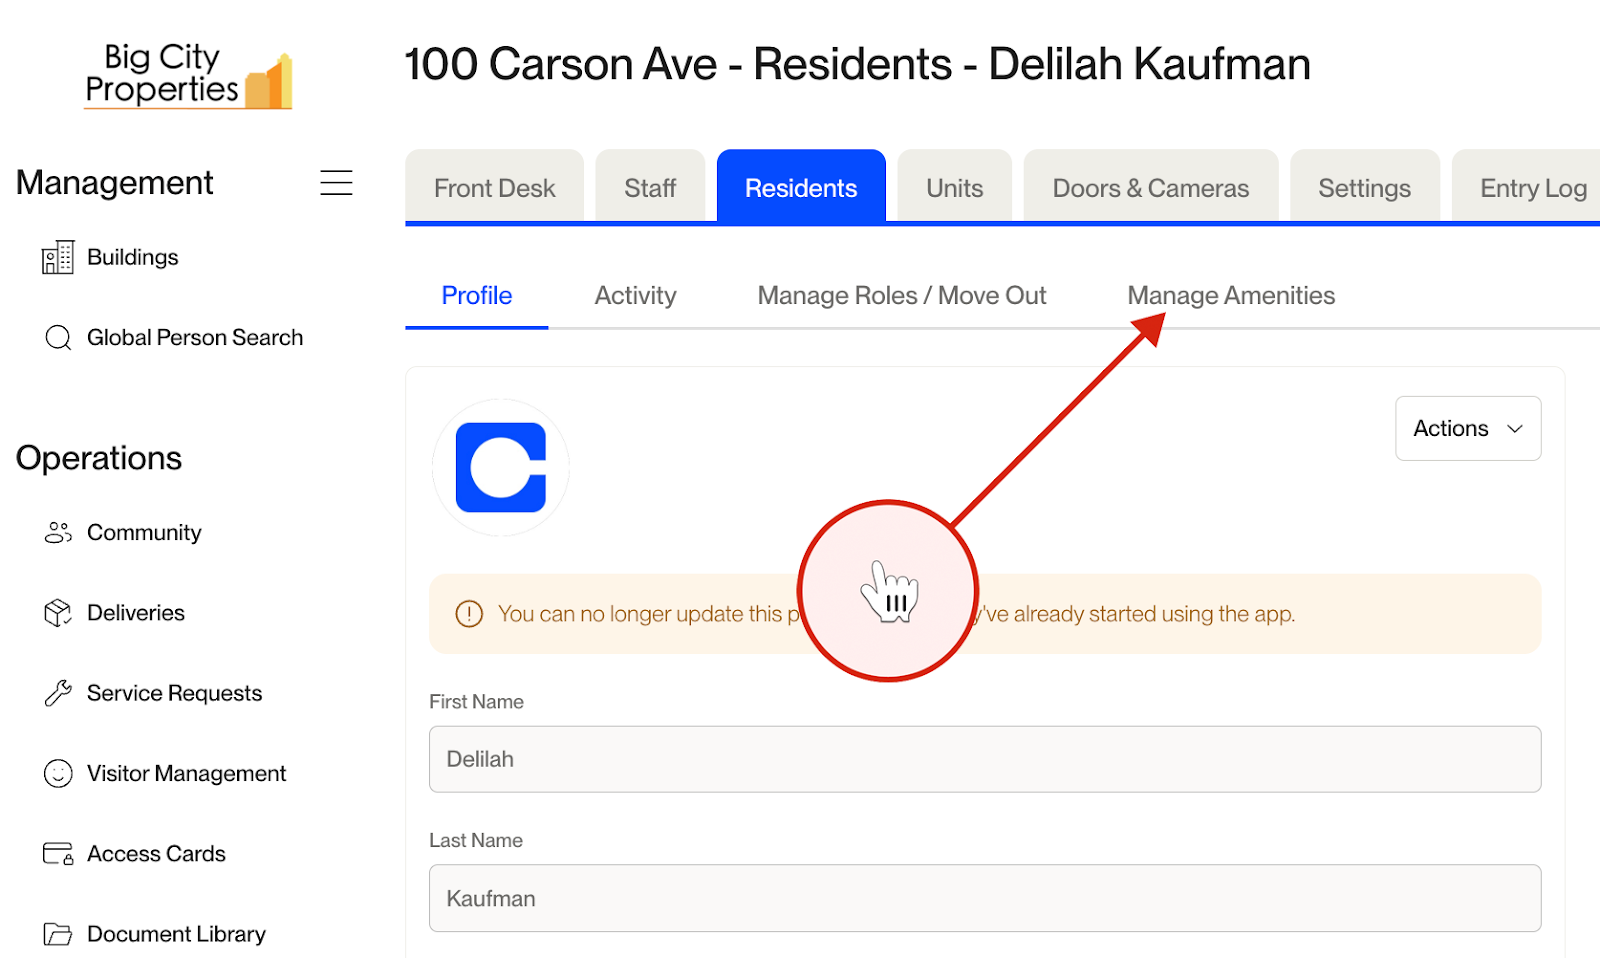Click the Document Library folder icon
The width and height of the screenshot is (1600, 958).
pyautogui.click(x=58, y=934)
